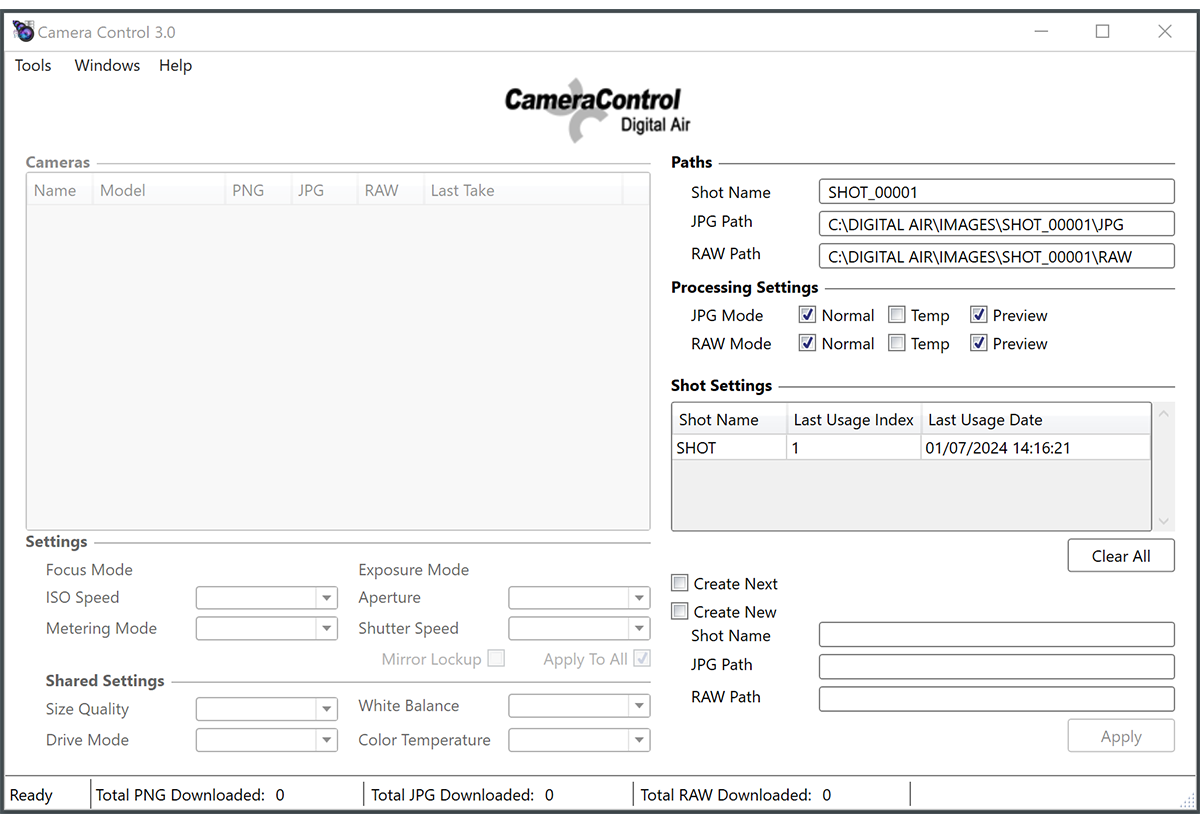
Task: Click the JPG Path field ending in \JPG
Action: [x=997, y=224]
